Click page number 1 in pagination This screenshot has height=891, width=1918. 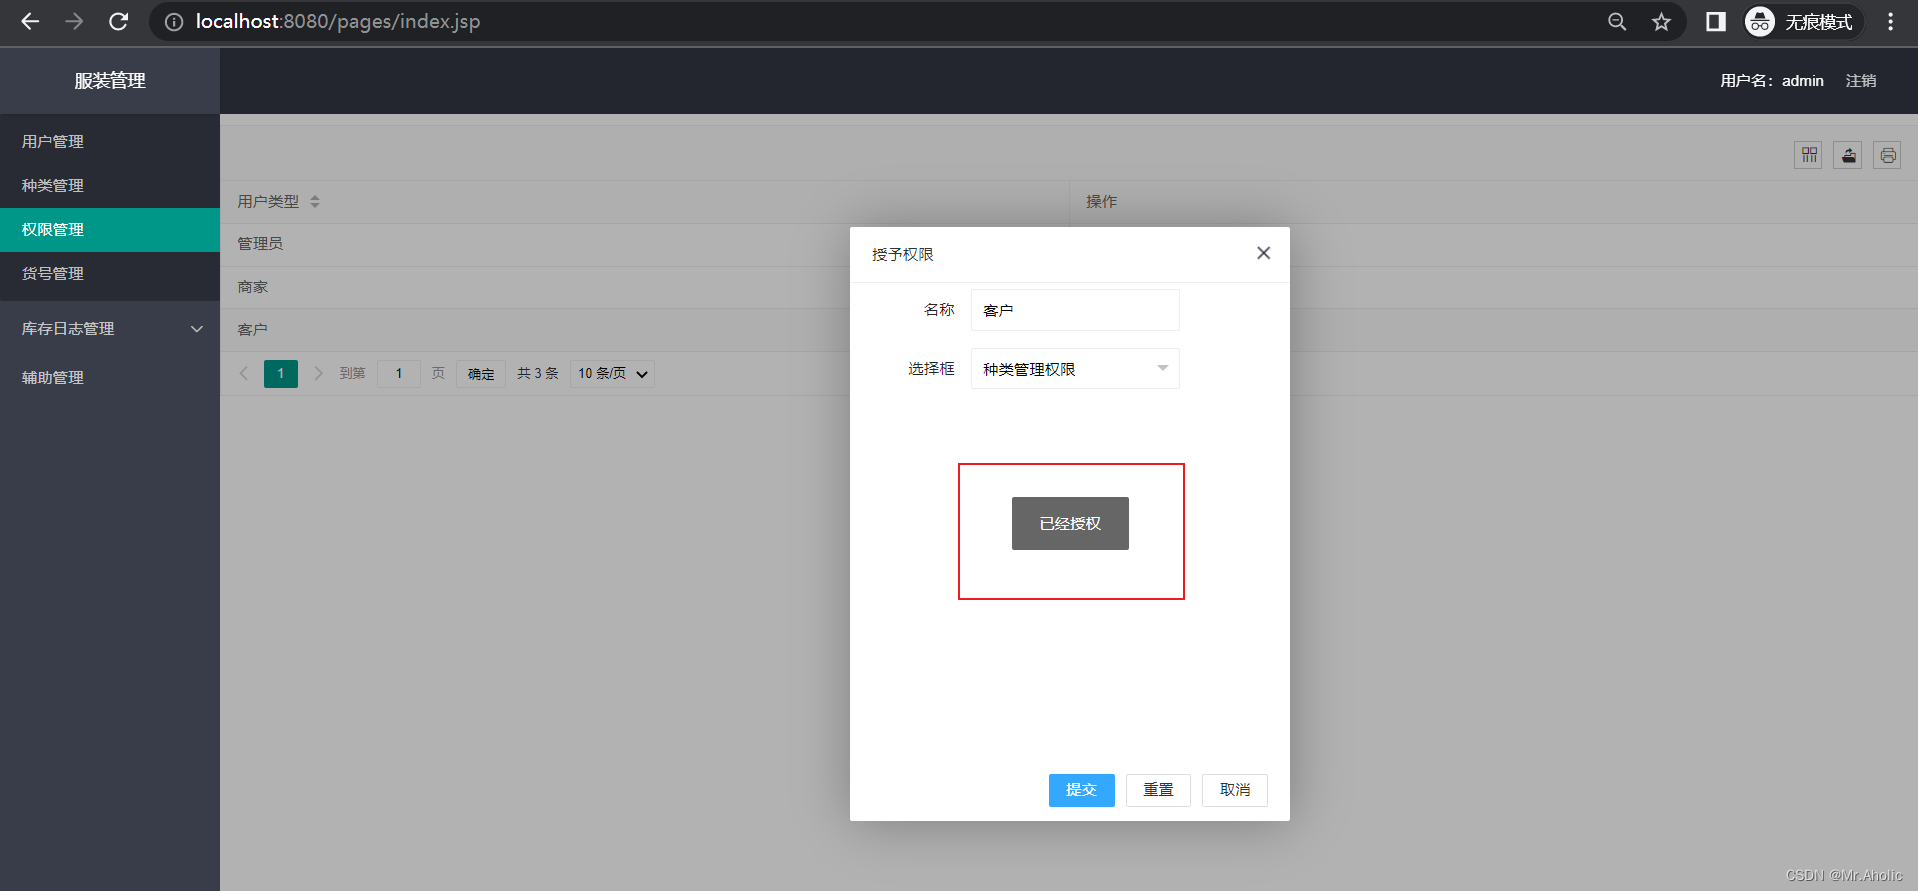281,373
